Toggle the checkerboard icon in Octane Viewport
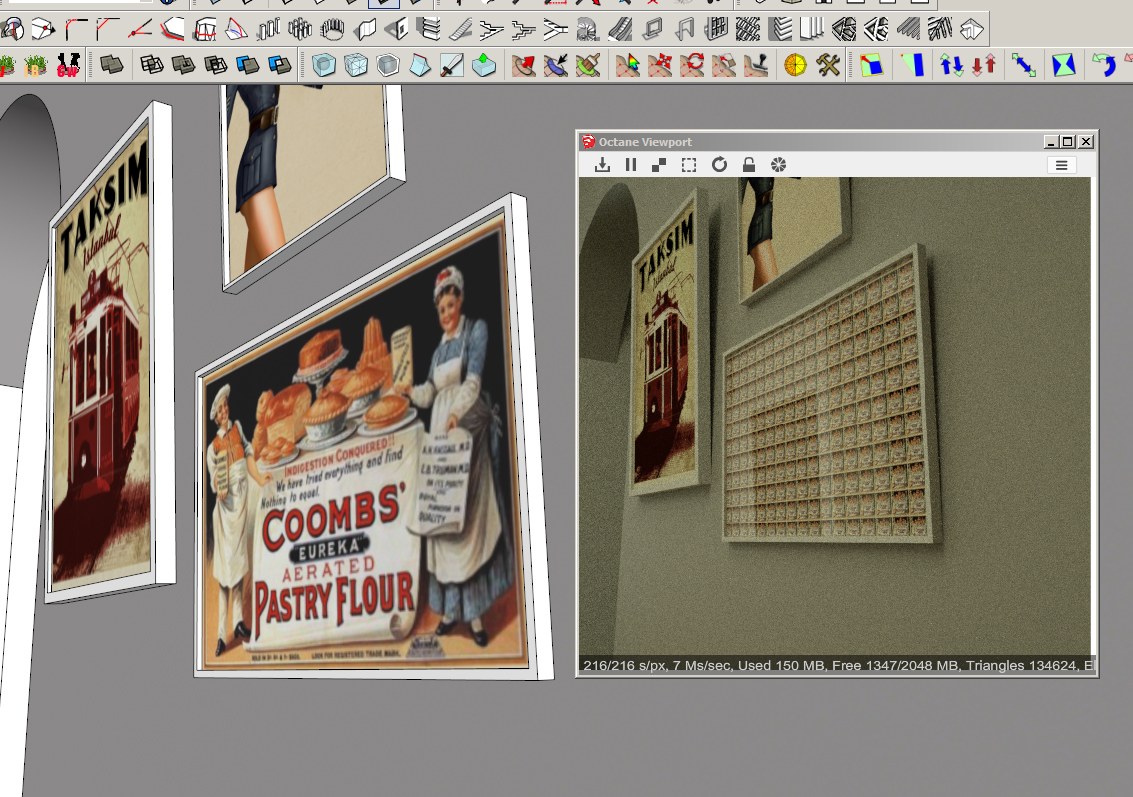Viewport: 1133px width, 797px height. 659,165
